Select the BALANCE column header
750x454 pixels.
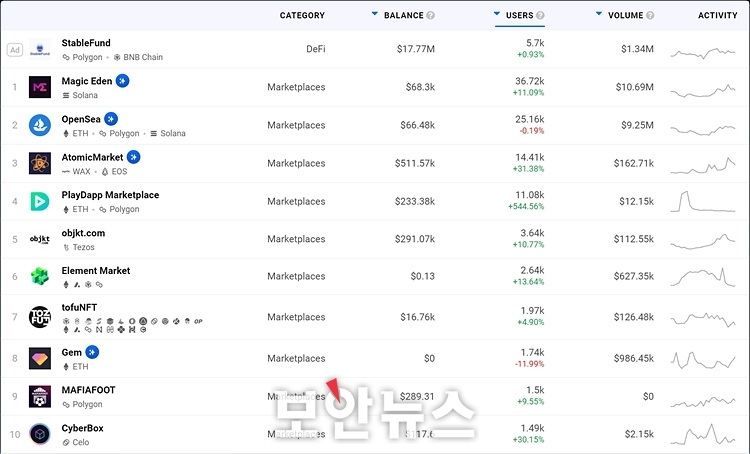[404, 15]
